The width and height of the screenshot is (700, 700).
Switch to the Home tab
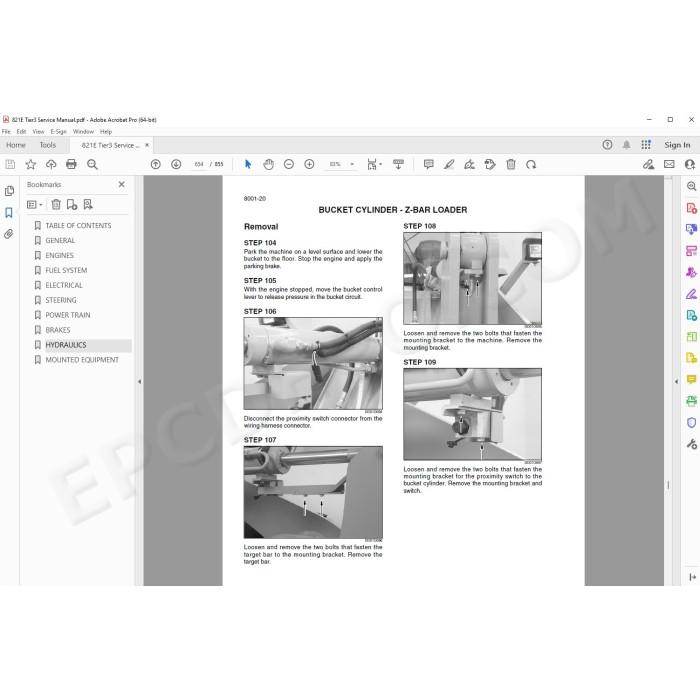(x=16, y=145)
